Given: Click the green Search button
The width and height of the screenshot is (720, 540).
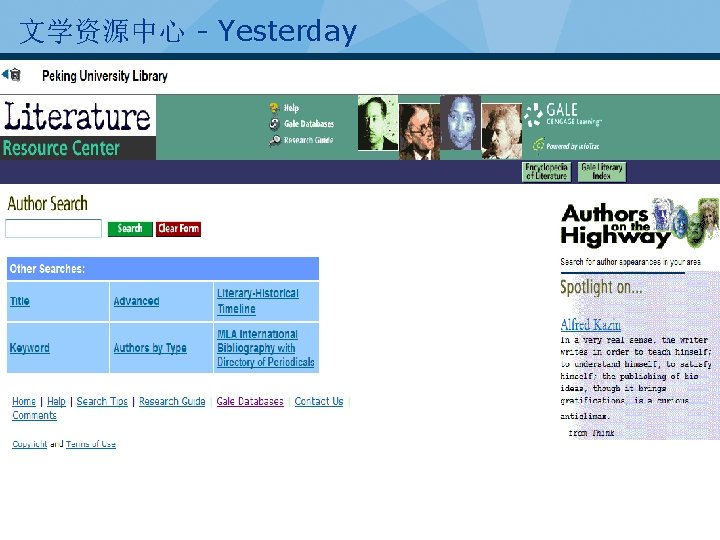Looking at the screenshot, I should 130,229.
